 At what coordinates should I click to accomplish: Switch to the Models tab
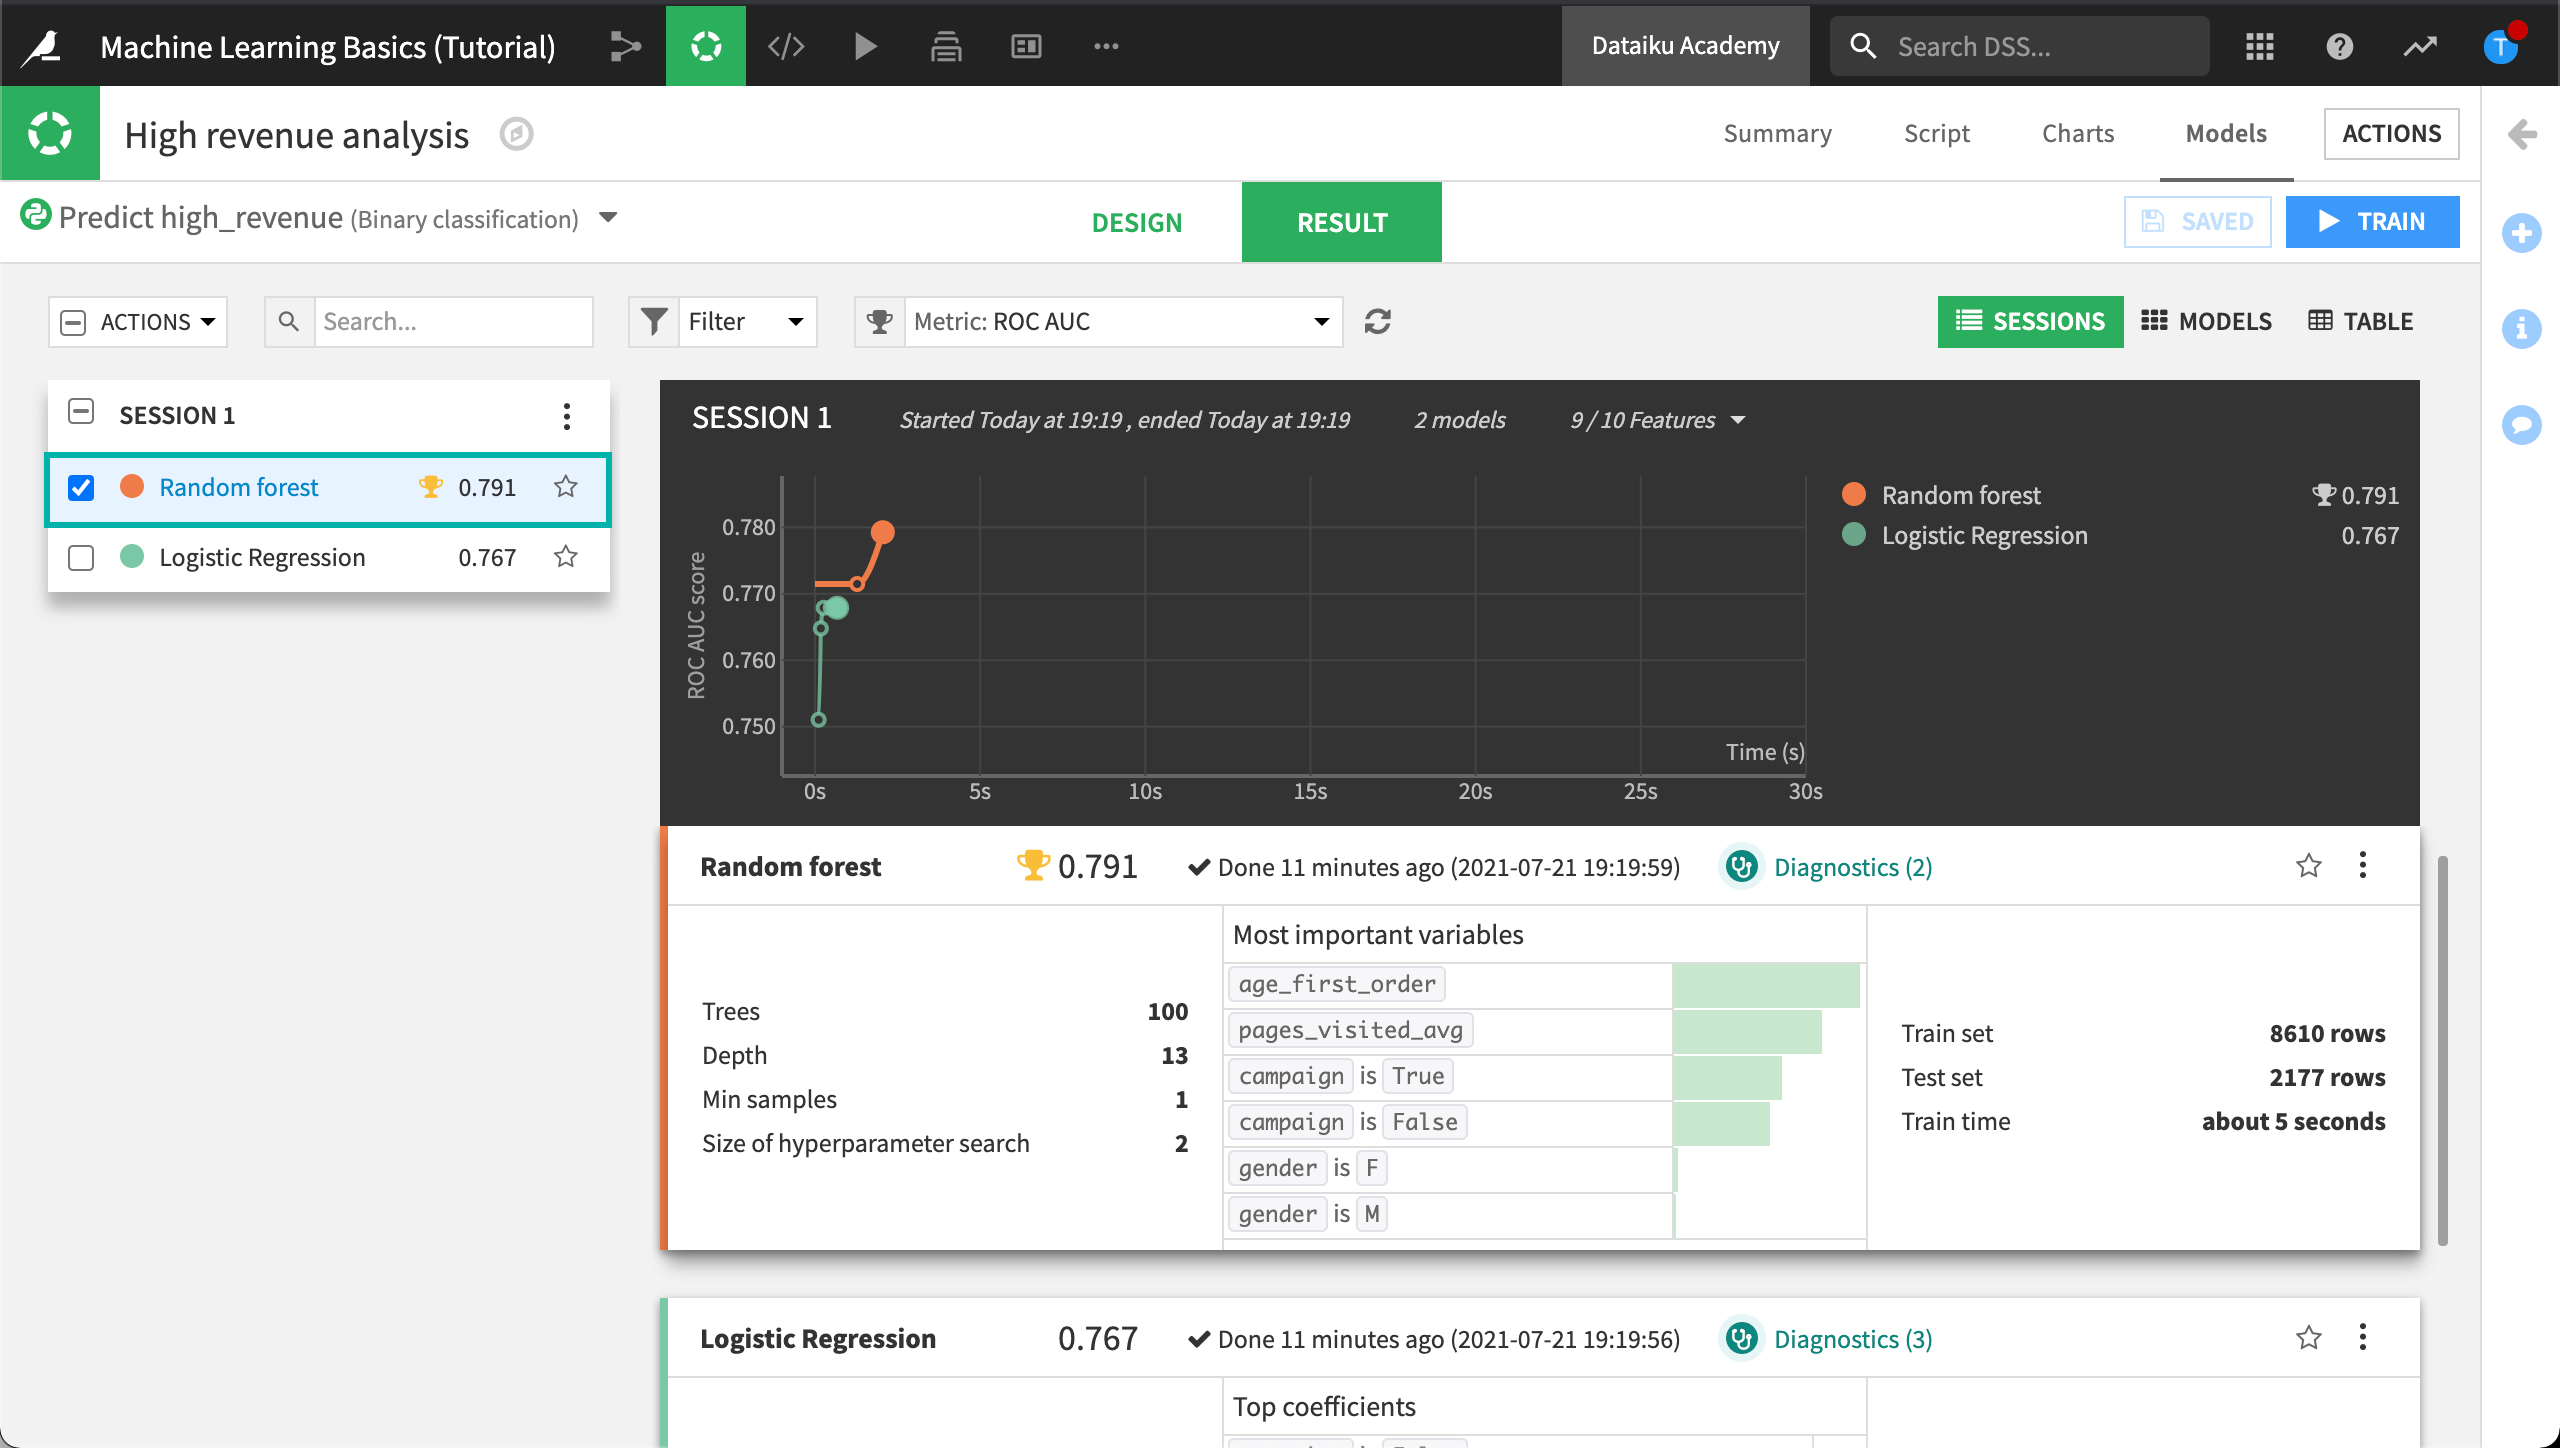tap(2226, 133)
